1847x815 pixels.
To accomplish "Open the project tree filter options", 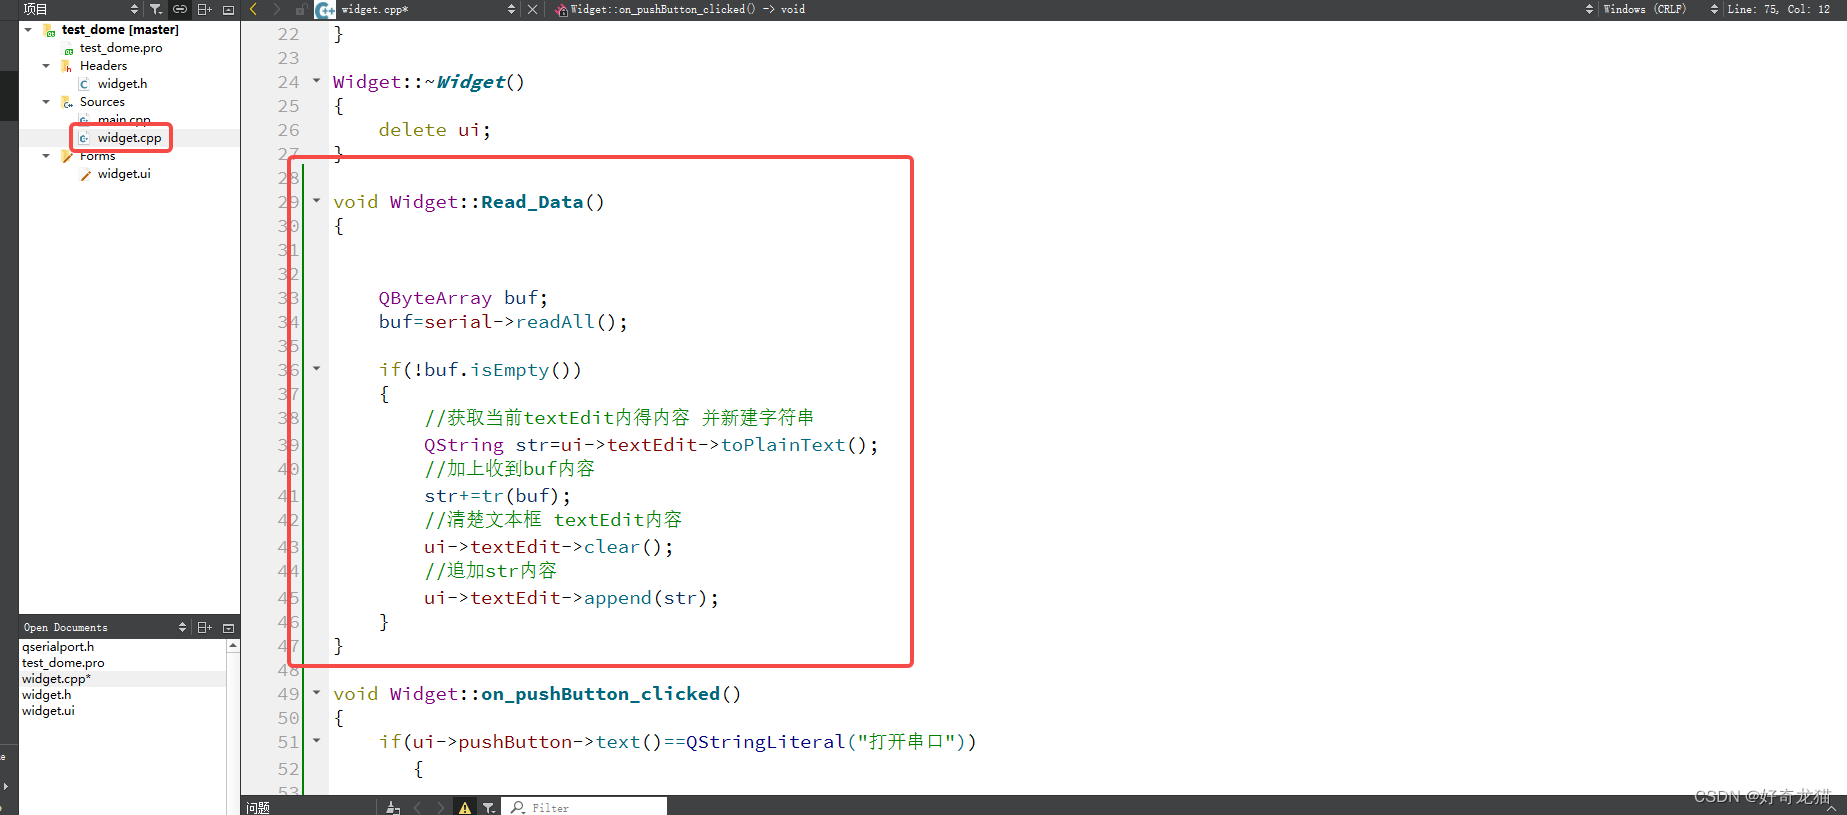I will point(156,9).
